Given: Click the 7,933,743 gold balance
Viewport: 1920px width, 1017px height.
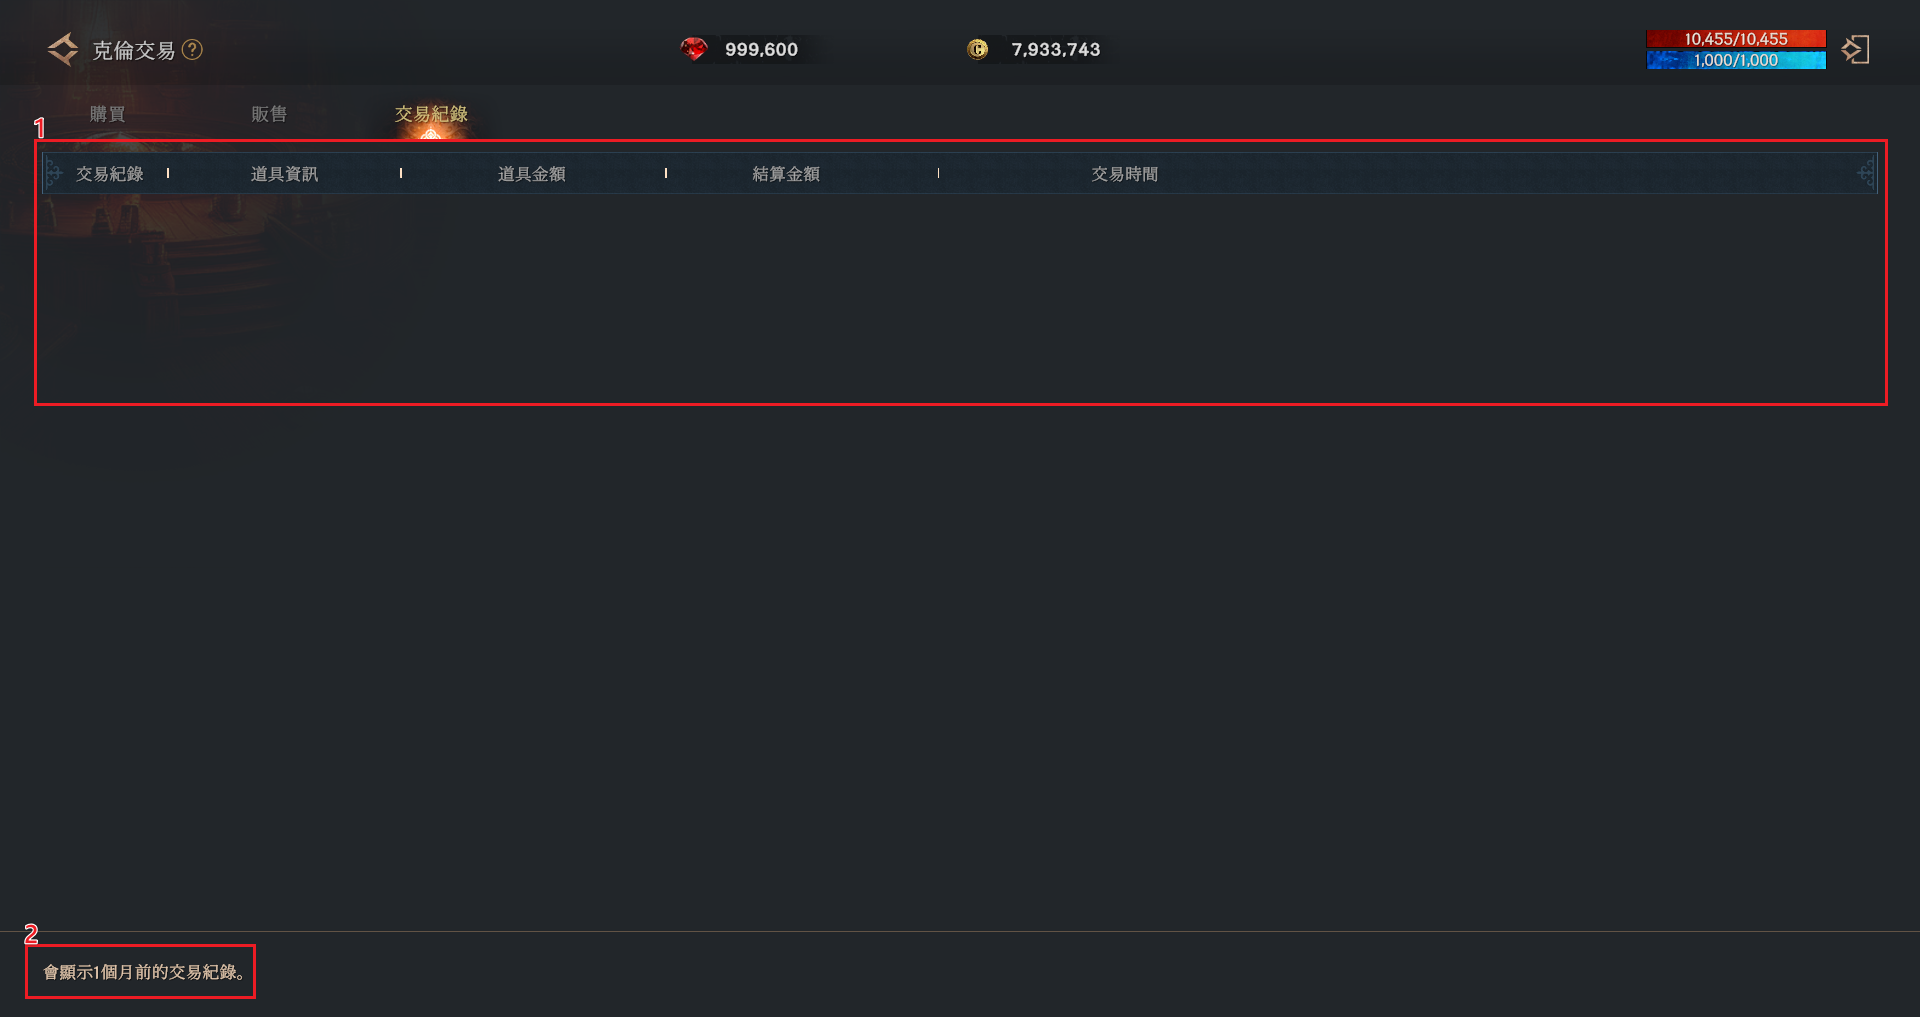Looking at the screenshot, I should pyautogui.click(x=1055, y=49).
